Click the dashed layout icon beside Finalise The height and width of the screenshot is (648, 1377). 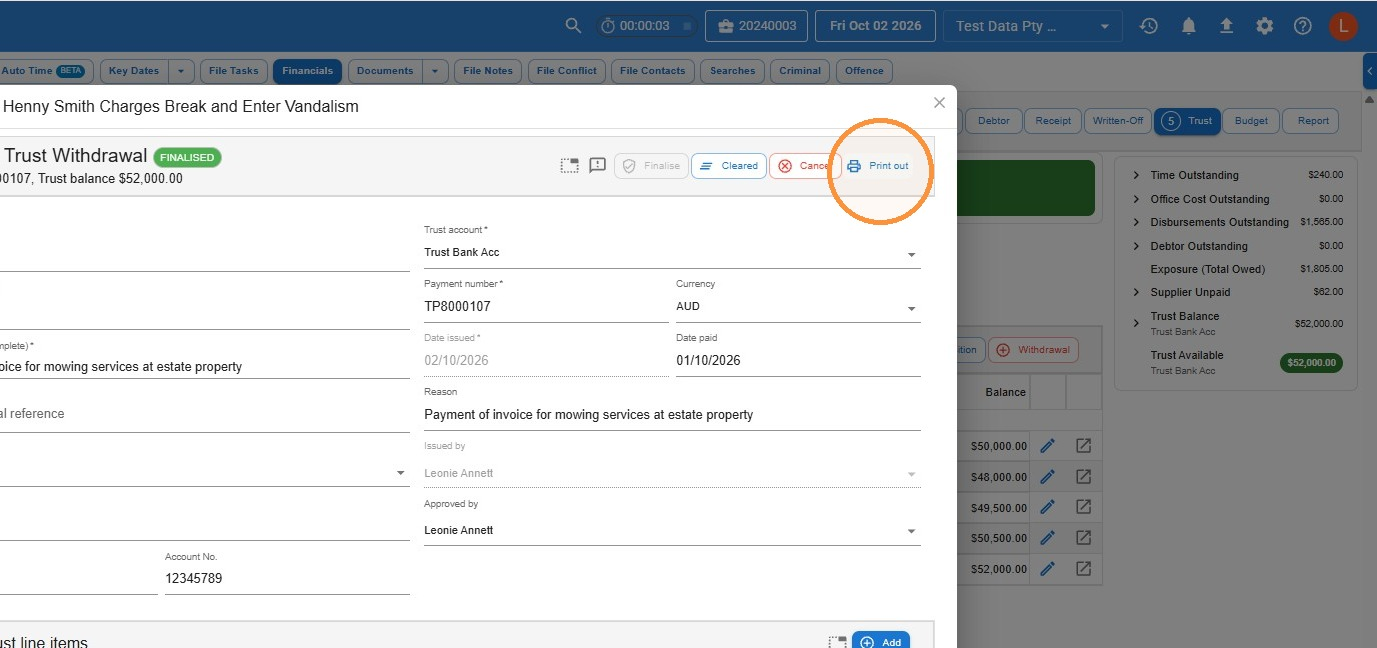(x=569, y=166)
